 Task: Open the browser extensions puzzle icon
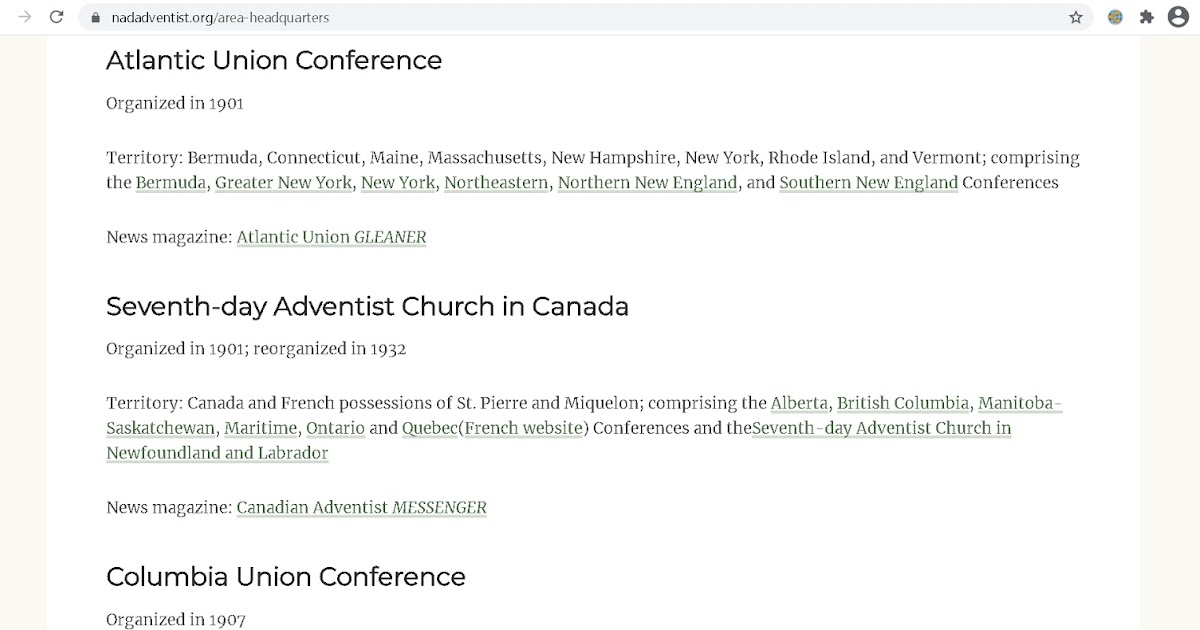pyautogui.click(x=1146, y=17)
